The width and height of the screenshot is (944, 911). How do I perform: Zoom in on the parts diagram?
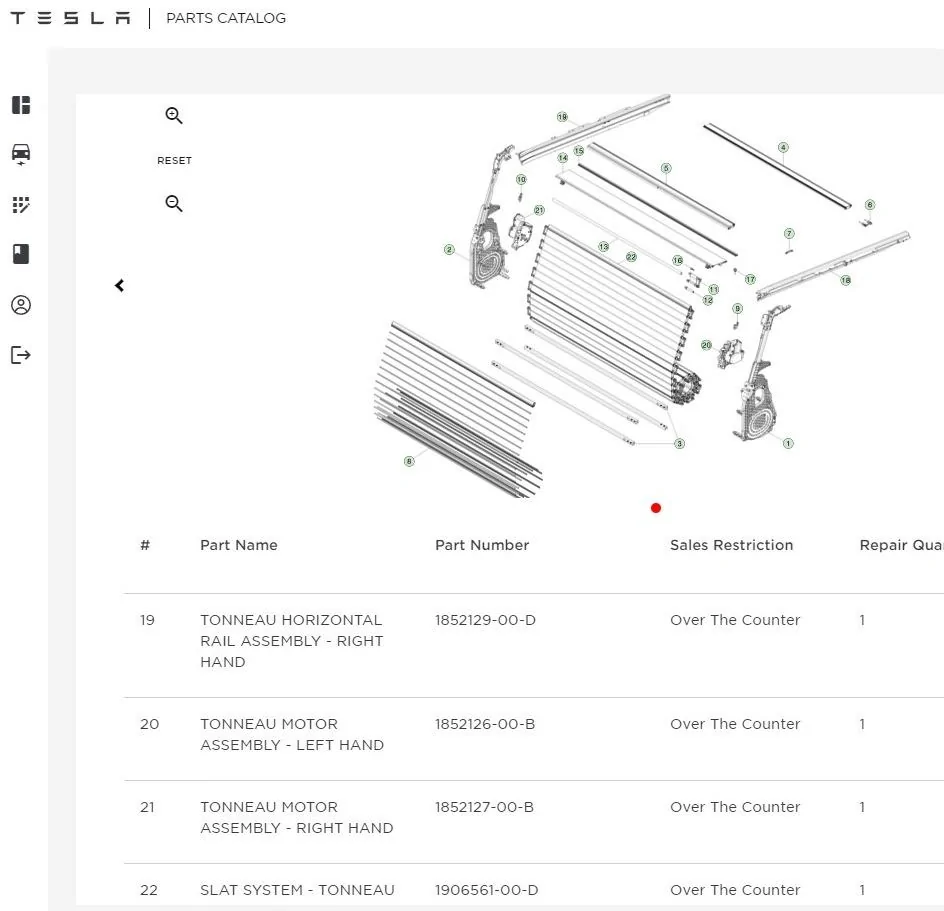[x=174, y=116]
